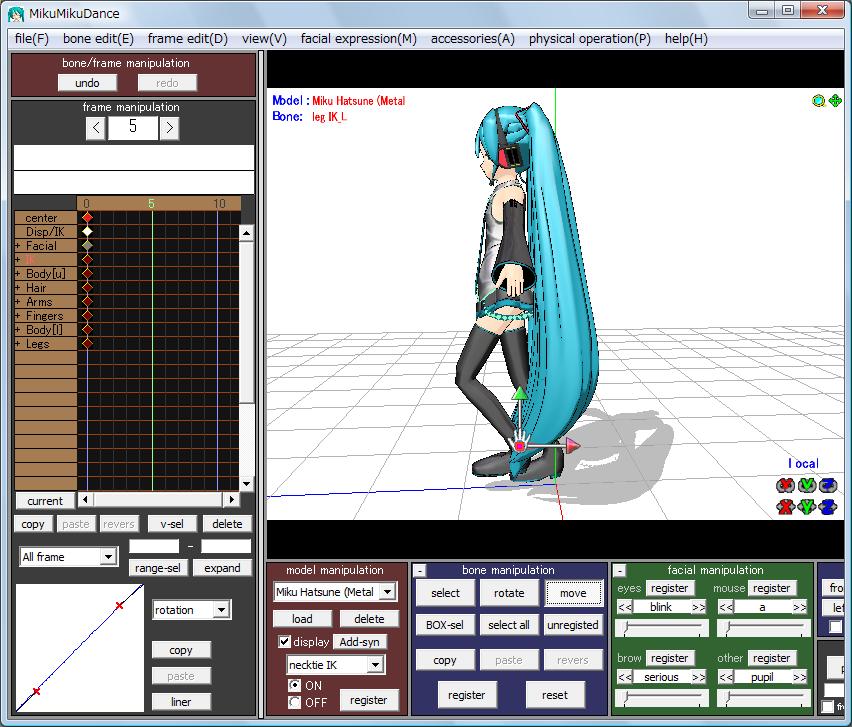
Task: Expand the Fingers track group
Action: click(x=18, y=316)
